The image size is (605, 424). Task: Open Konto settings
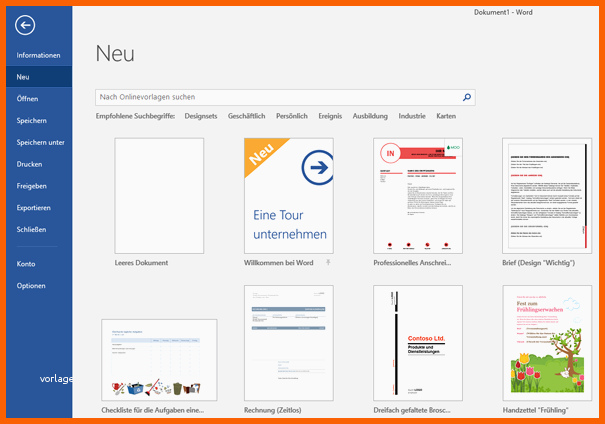(39, 264)
